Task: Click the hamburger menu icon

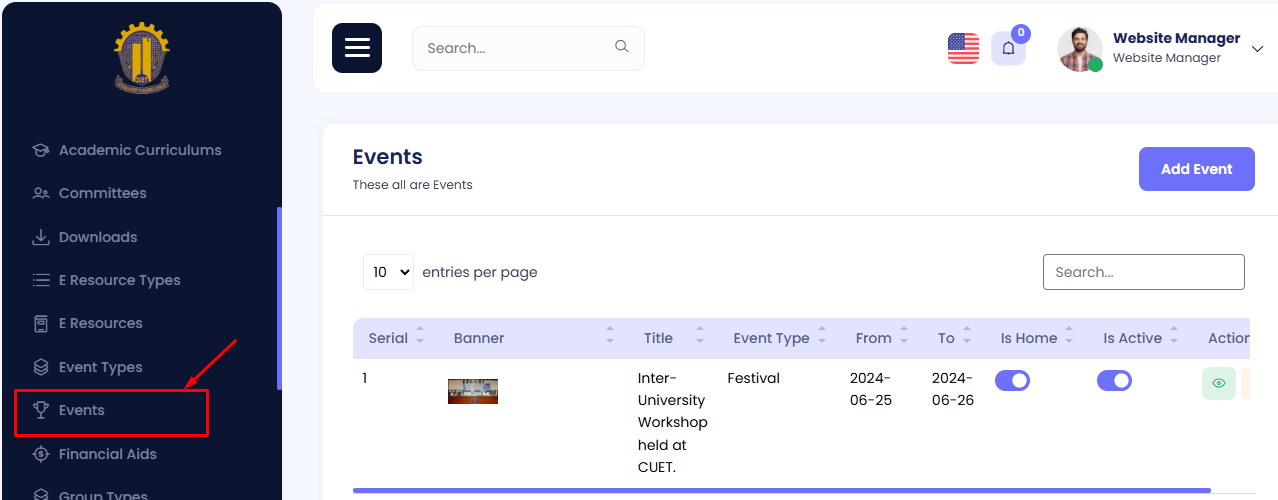Action: 357,48
